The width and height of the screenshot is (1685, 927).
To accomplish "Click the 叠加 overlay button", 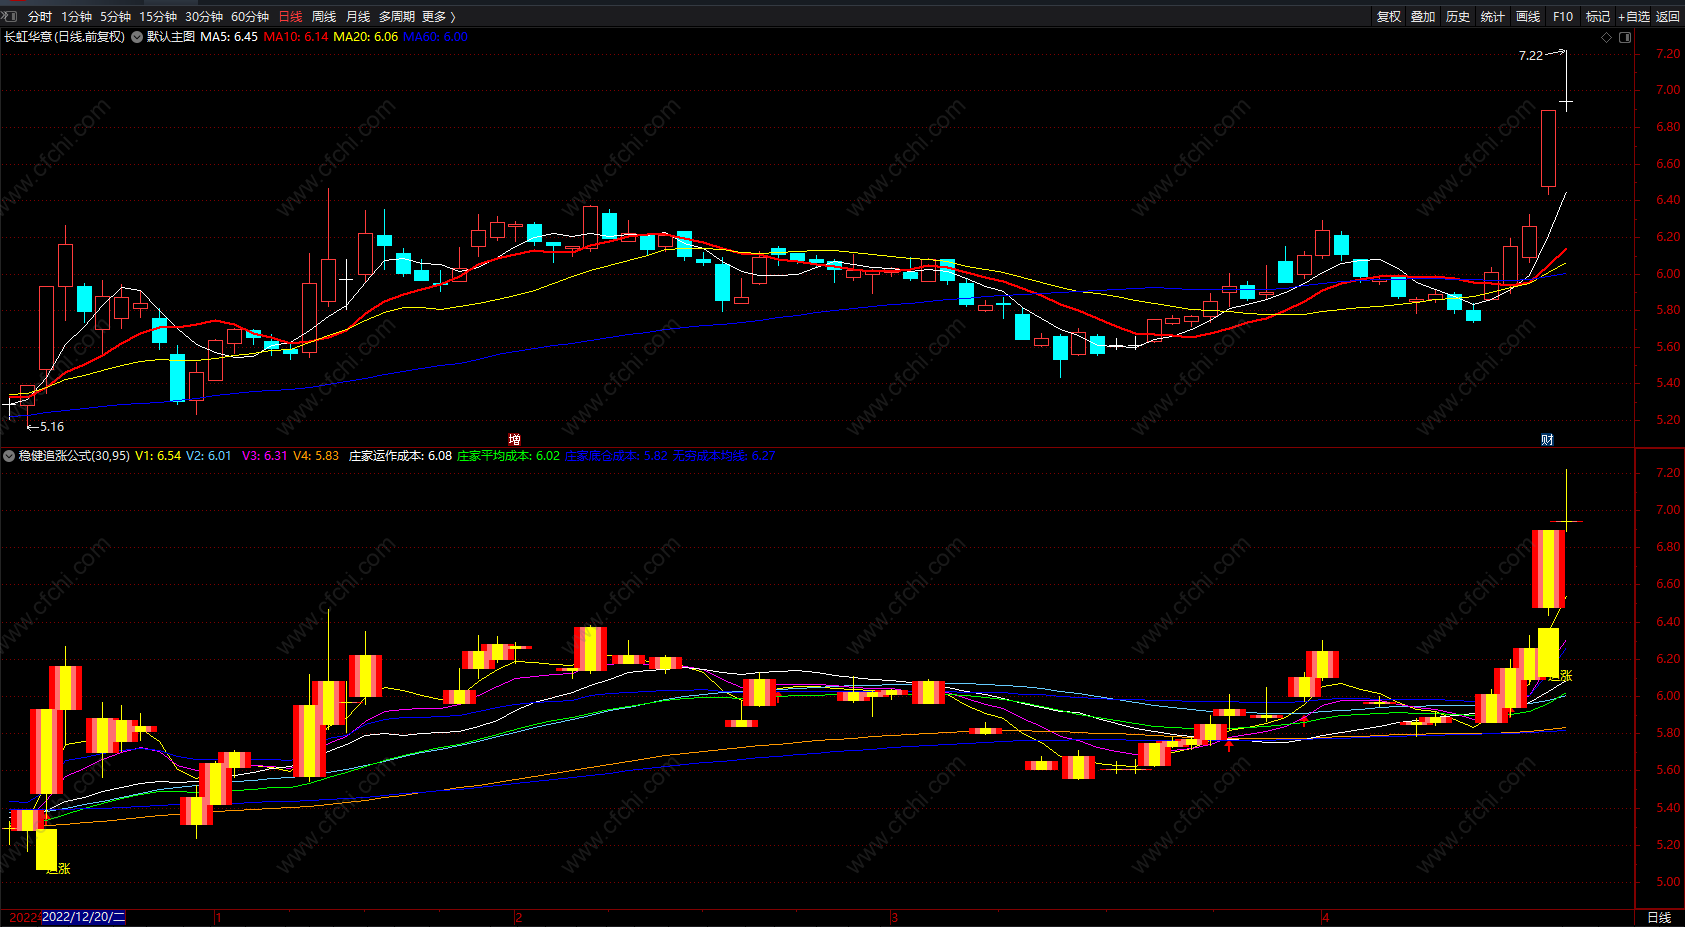I will pyautogui.click(x=1423, y=17).
